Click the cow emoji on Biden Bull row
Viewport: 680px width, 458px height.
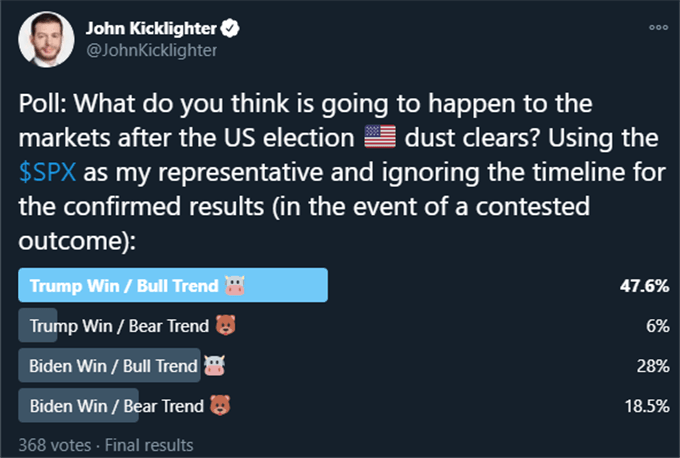coord(215,366)
